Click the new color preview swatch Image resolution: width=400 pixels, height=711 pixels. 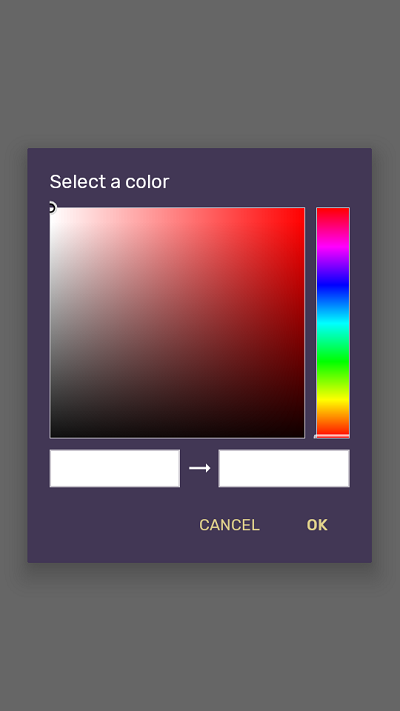(x=284, y=468)
